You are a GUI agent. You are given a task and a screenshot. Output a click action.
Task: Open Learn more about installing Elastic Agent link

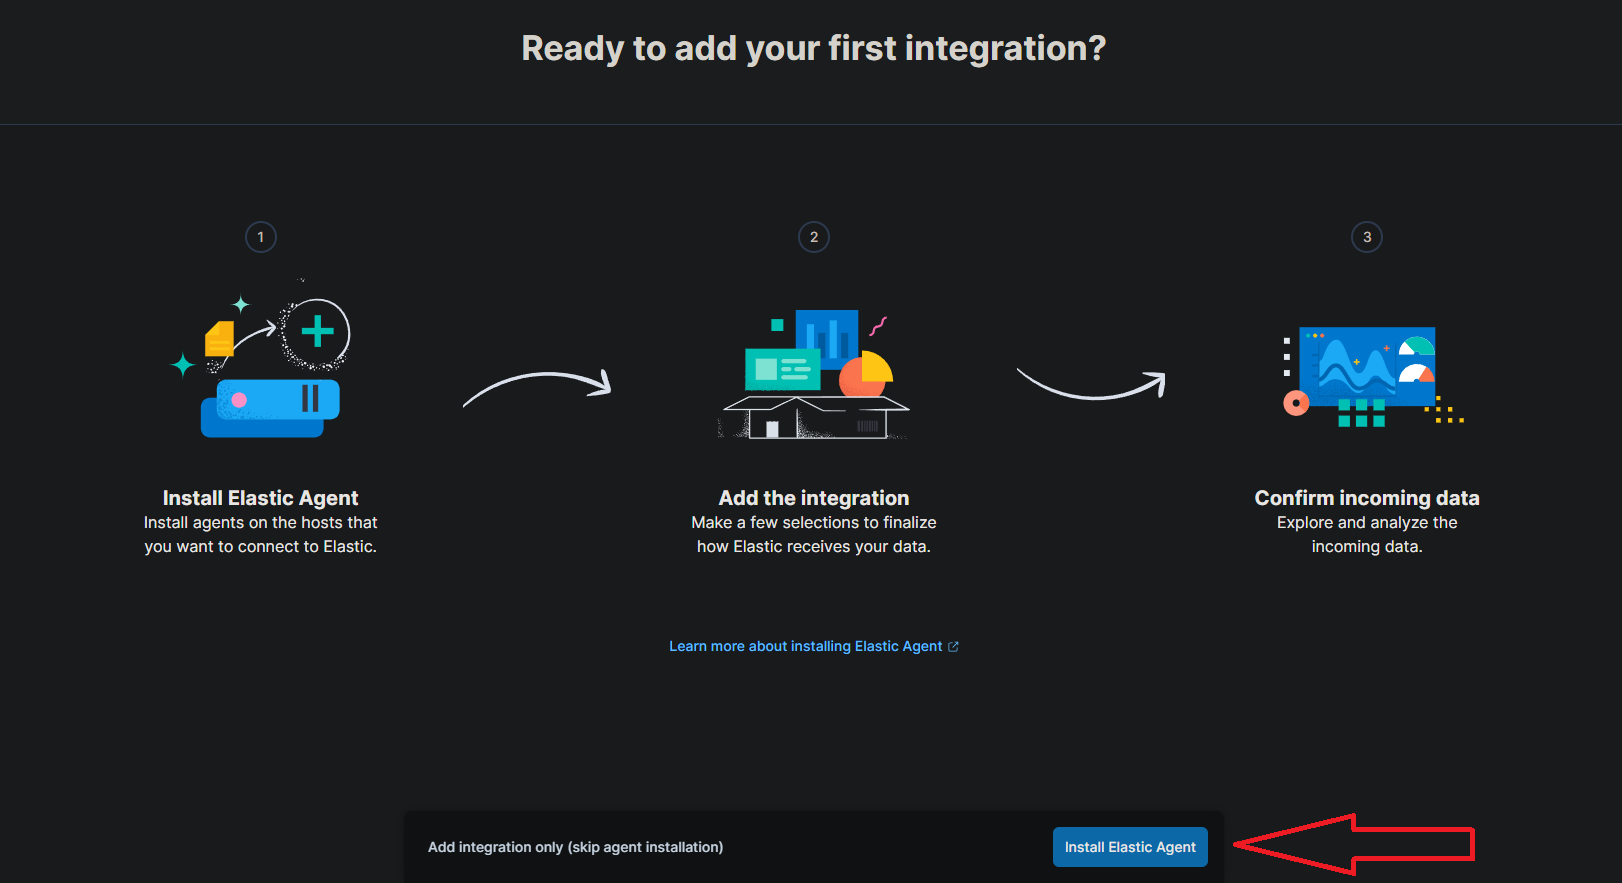click(805, 647)
